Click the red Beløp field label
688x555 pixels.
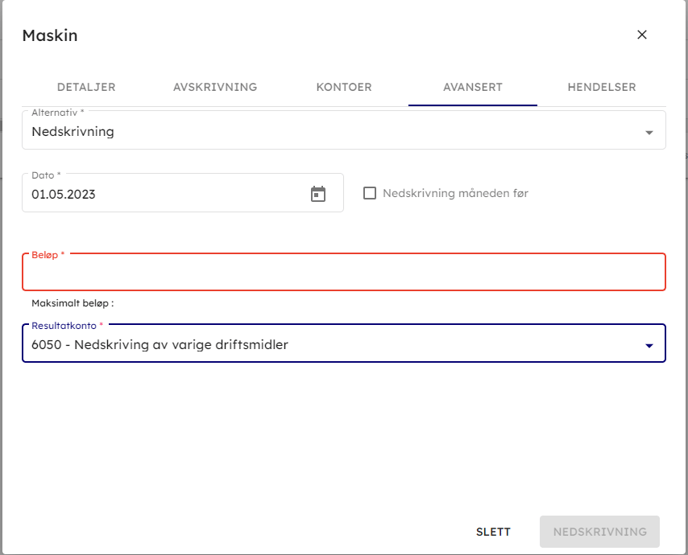point(47,255)
